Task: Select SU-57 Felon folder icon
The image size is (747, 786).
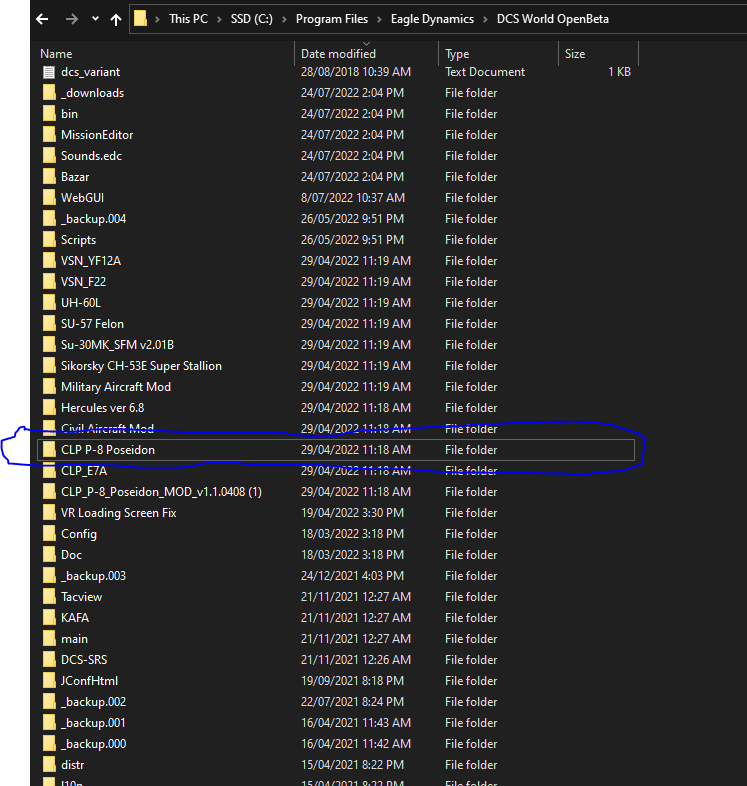Action: (x=49, y=324)
